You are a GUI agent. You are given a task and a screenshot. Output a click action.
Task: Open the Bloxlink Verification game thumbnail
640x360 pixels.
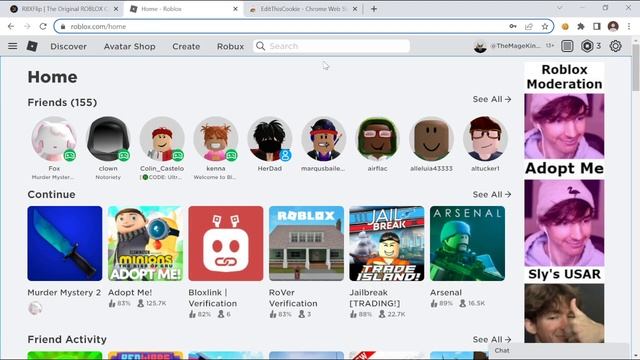(x=226, y=243)
